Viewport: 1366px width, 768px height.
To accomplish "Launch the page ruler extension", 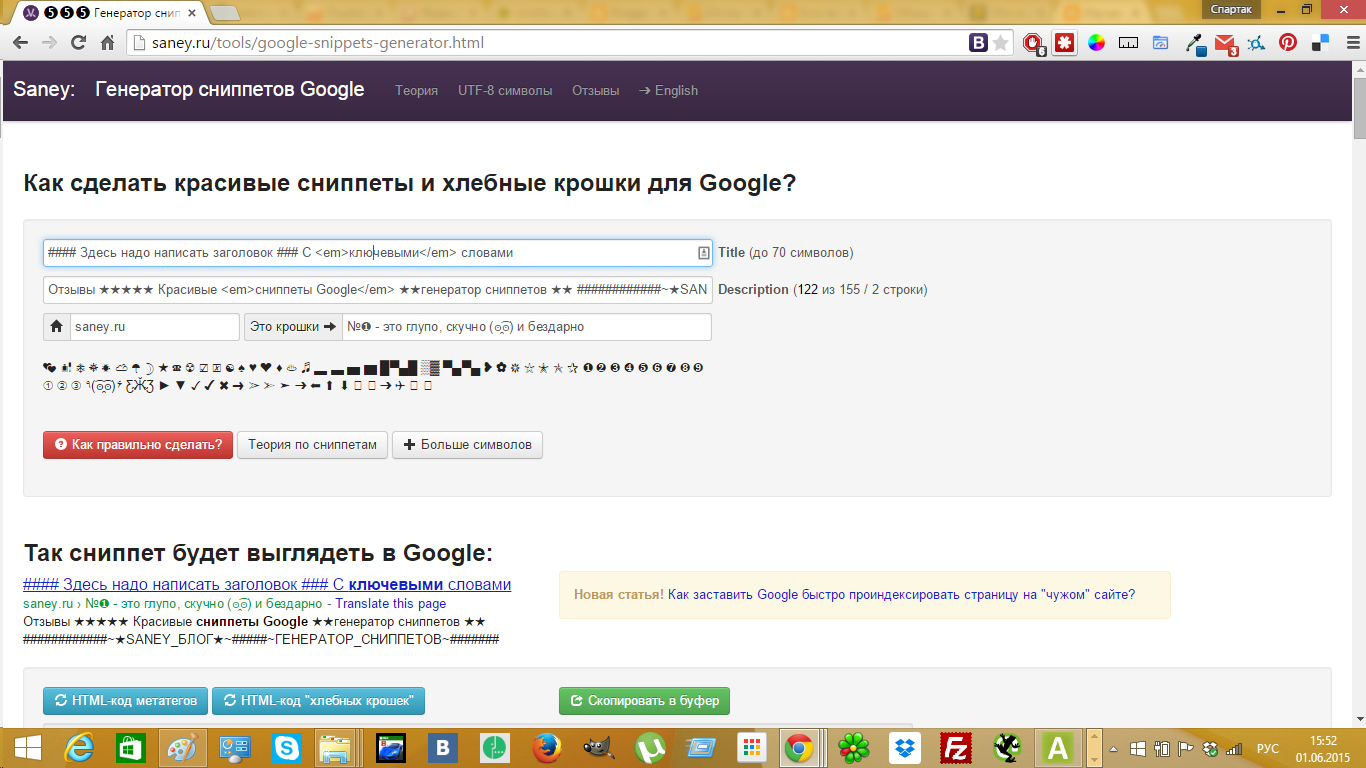I will [x=1129, y=43].
